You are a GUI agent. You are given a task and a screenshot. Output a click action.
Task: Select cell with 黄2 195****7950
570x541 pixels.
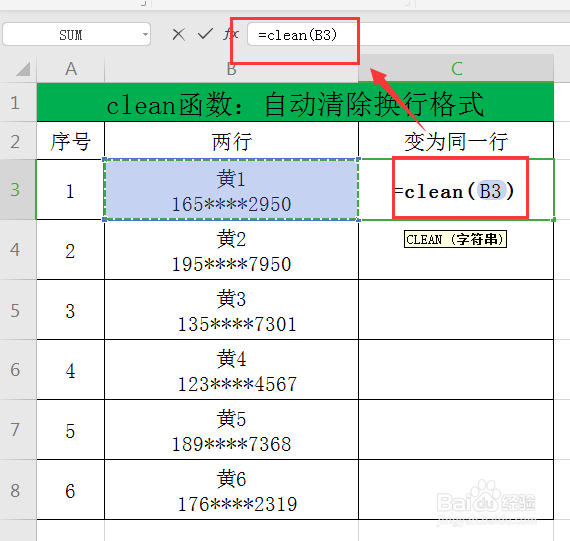(x=231, y=250)
